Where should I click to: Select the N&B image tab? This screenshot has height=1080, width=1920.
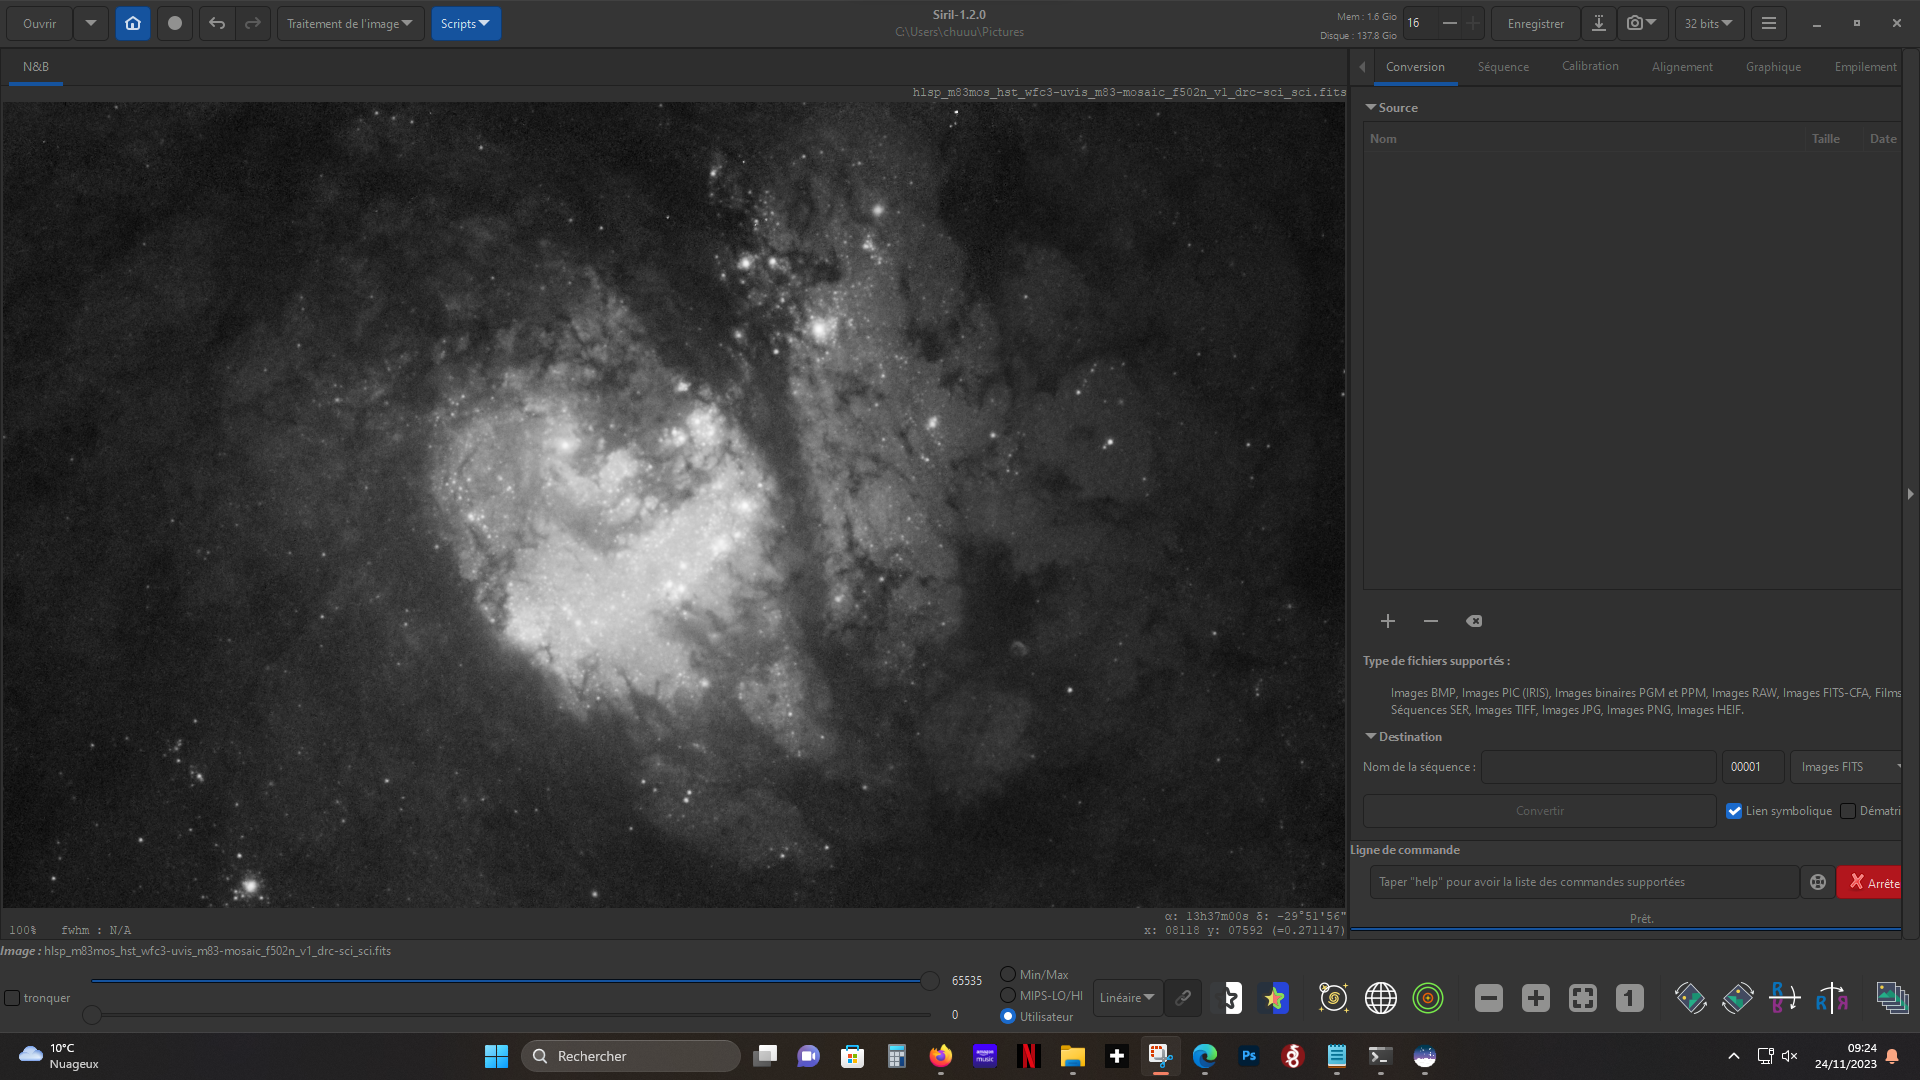tap(36, 67)
